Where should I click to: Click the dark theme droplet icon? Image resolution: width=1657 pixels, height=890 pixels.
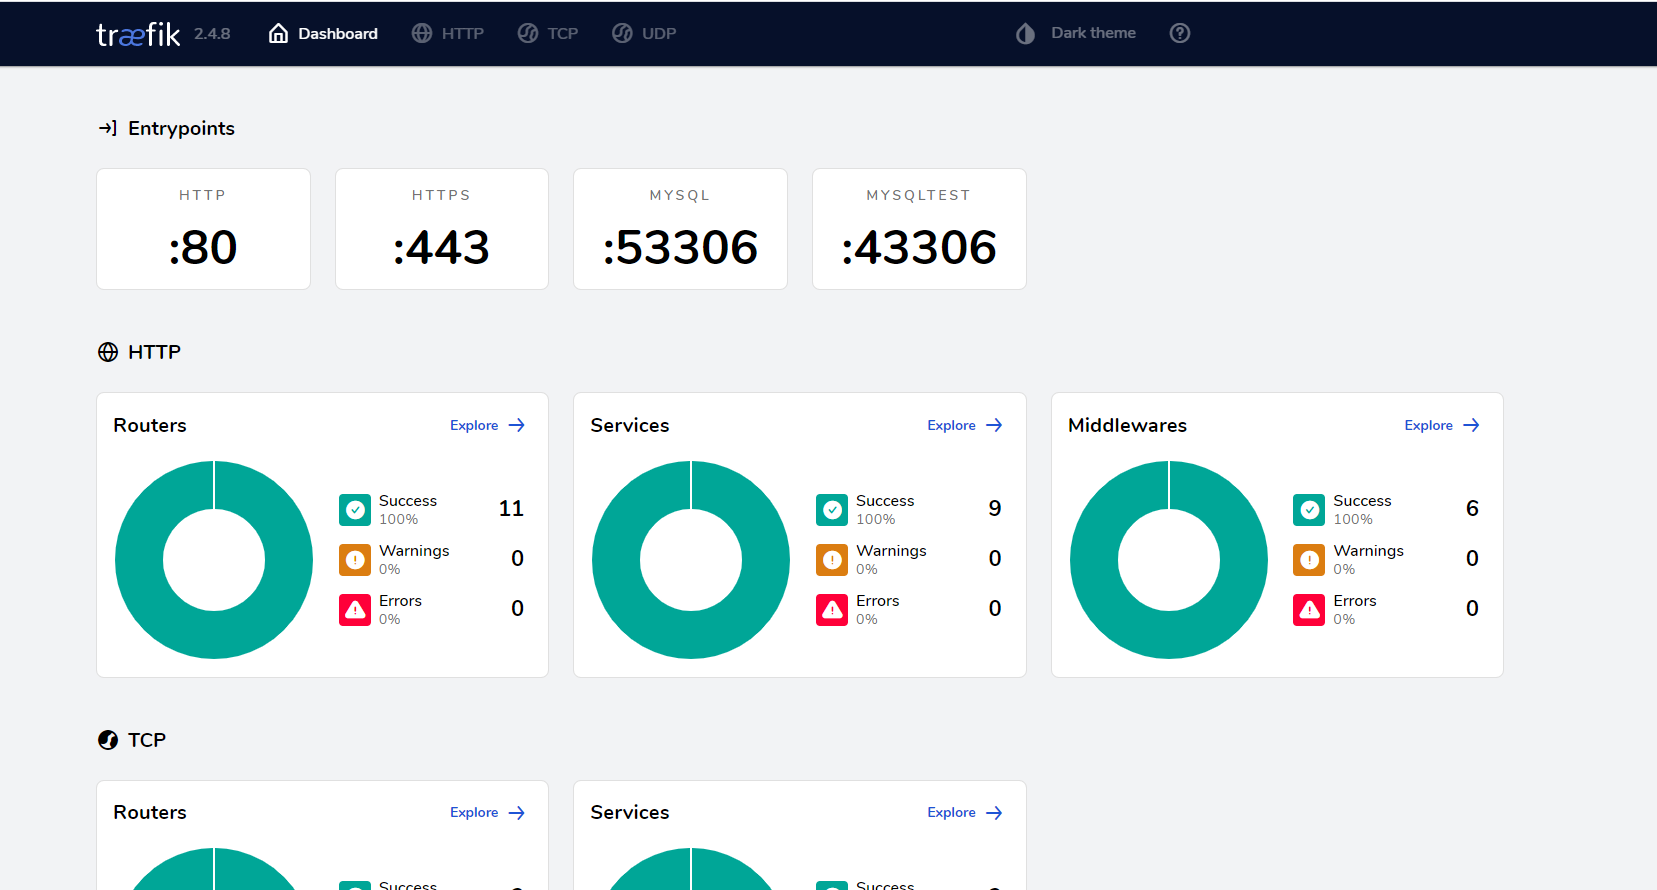(1025, 33)
